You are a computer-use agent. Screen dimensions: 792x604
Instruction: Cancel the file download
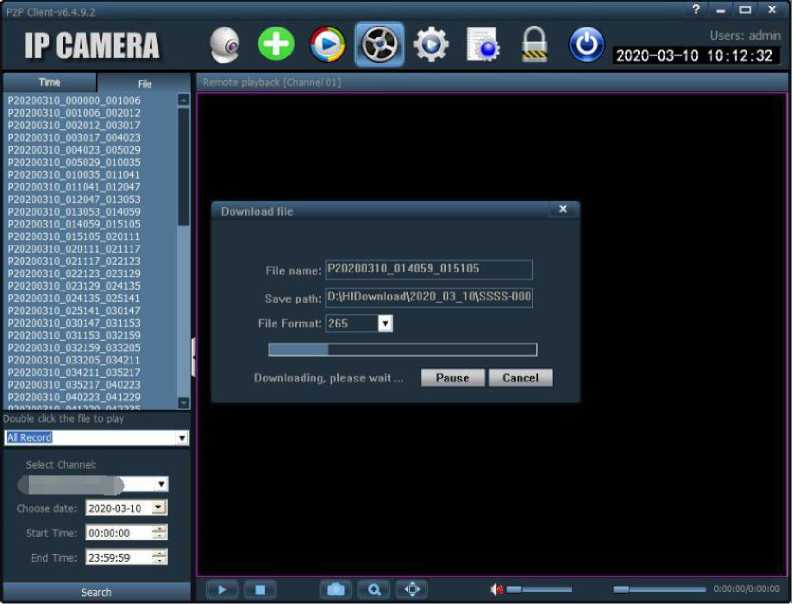(x=520, y=378)
